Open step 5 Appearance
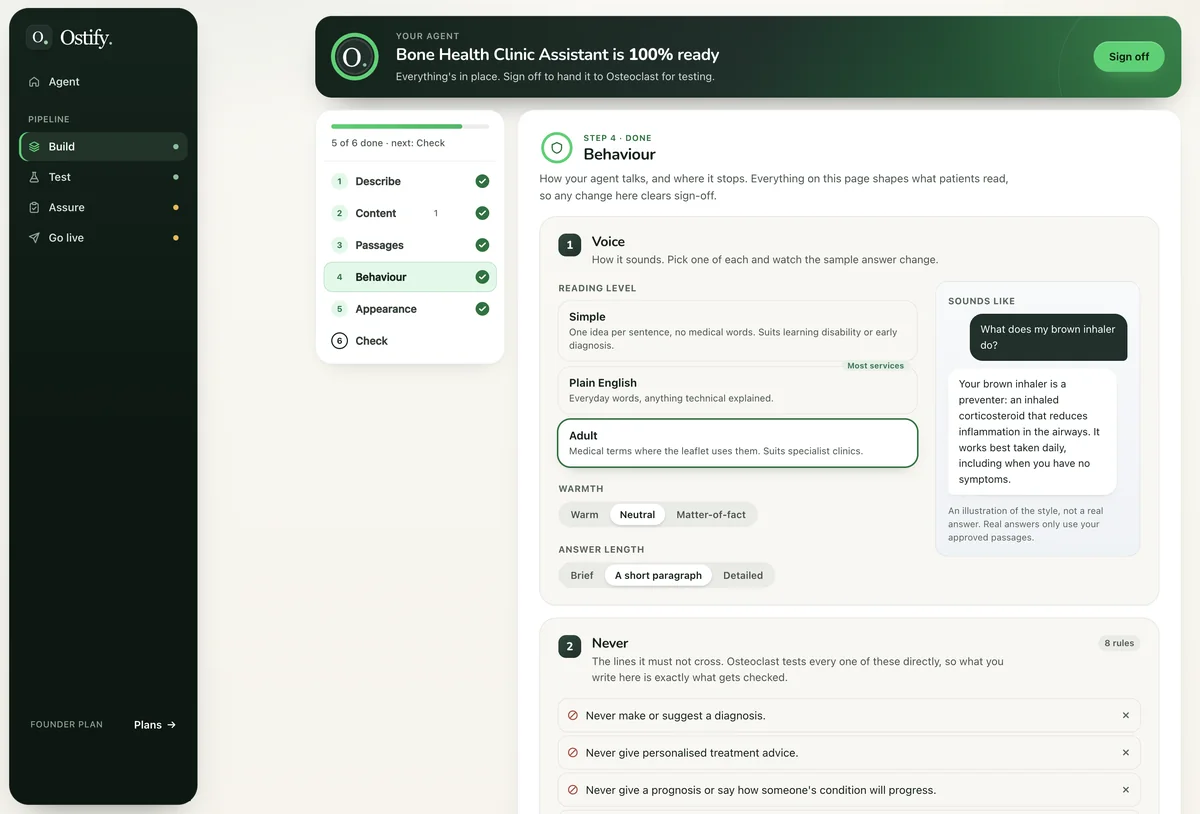The image size is (1200, 814). click(x=410, y=309)
